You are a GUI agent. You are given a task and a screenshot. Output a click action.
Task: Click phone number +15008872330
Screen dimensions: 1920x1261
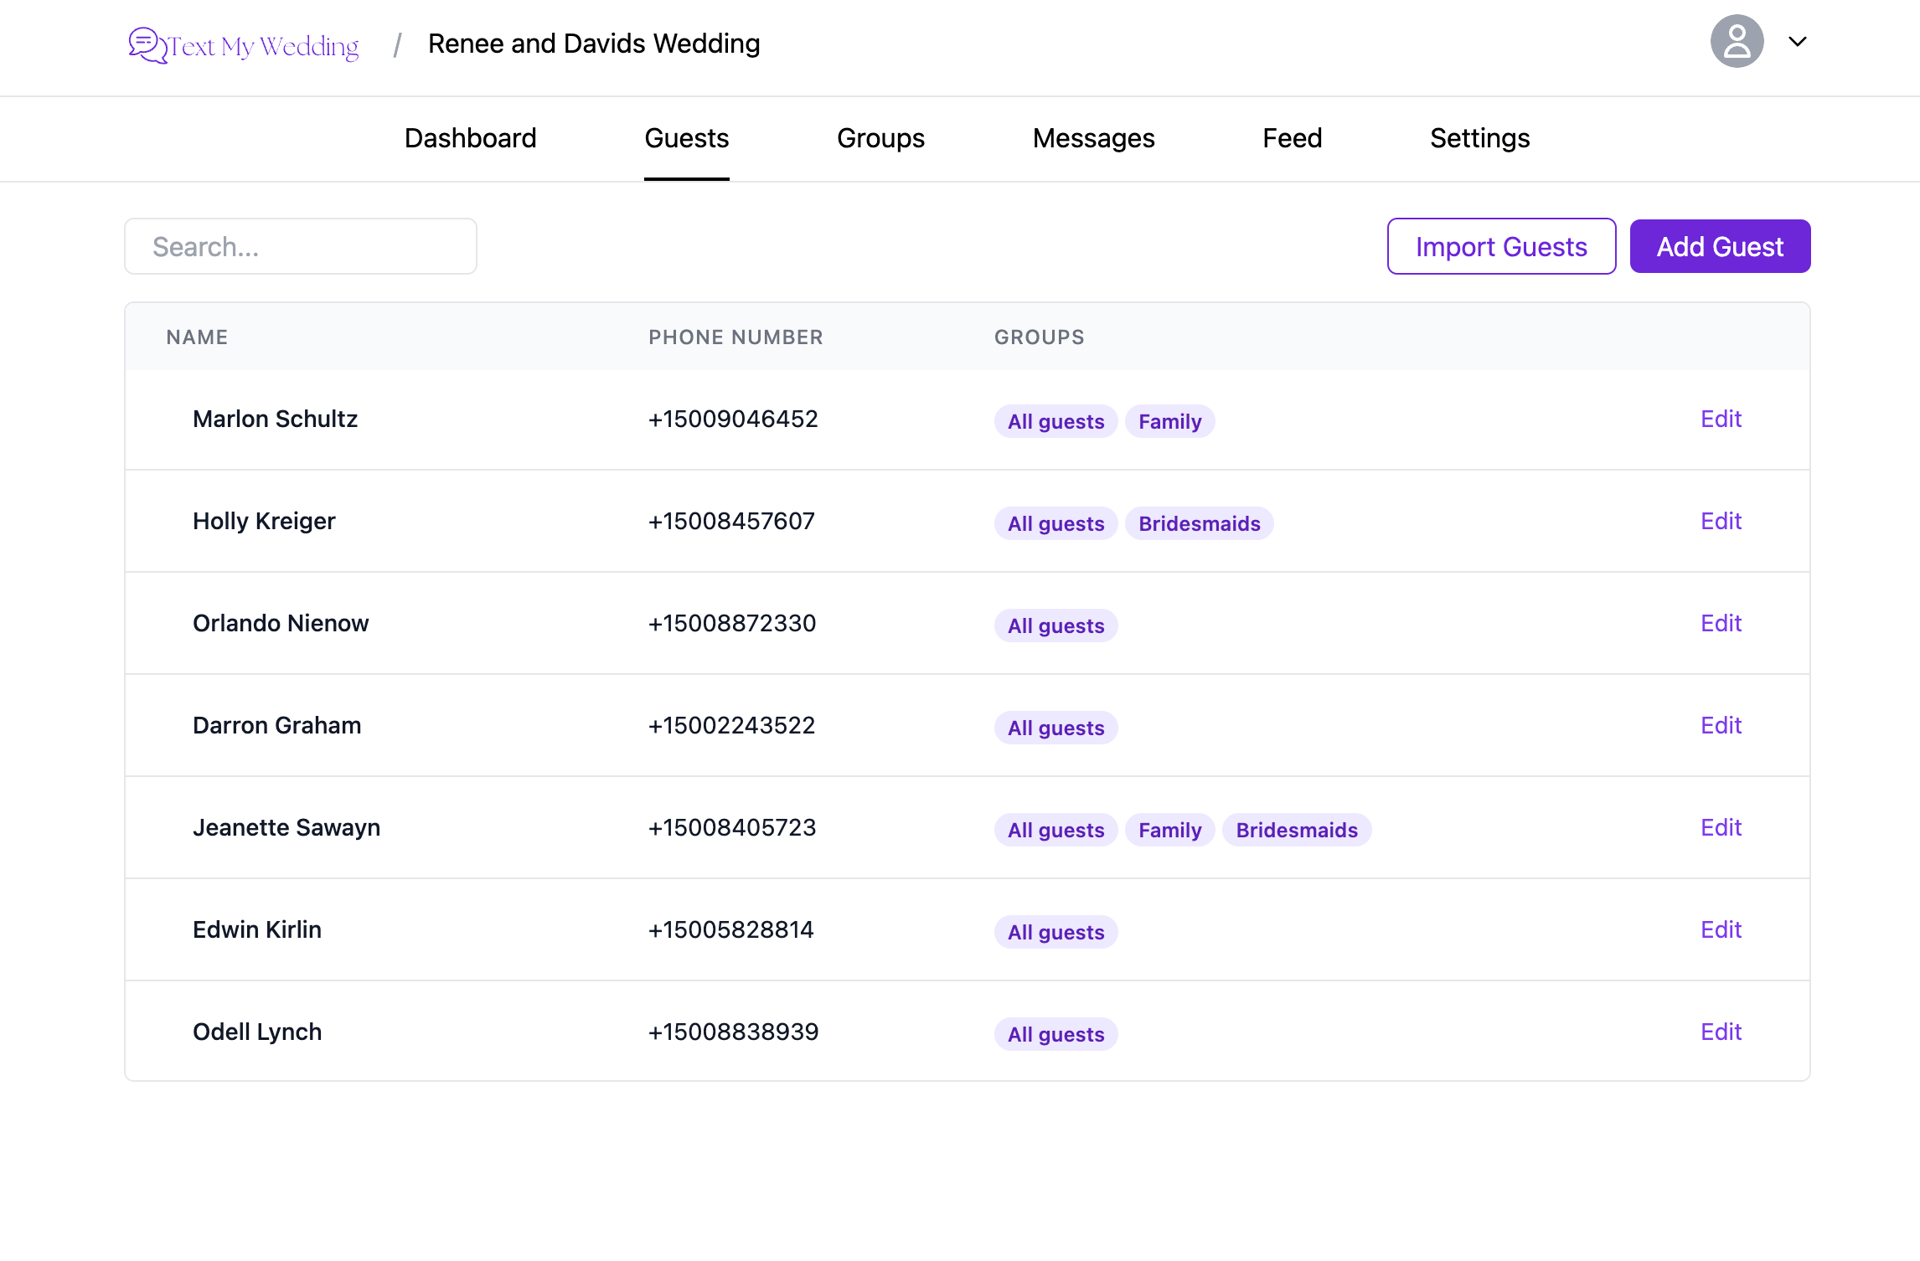(x=732, y=623)
